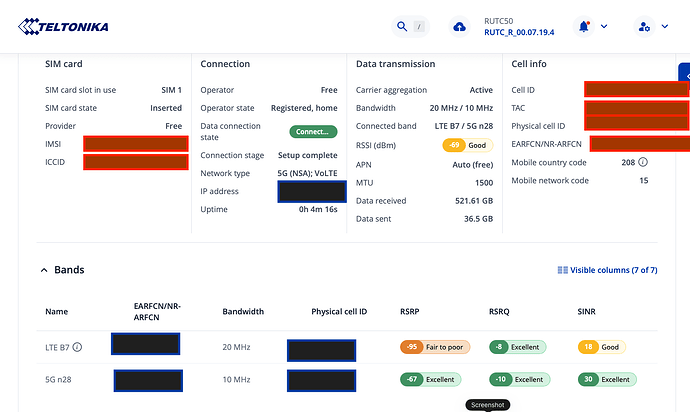Click the RSSI -69 Good indicator
This screenshot has height=412, width=690.
tap(467, 145)
